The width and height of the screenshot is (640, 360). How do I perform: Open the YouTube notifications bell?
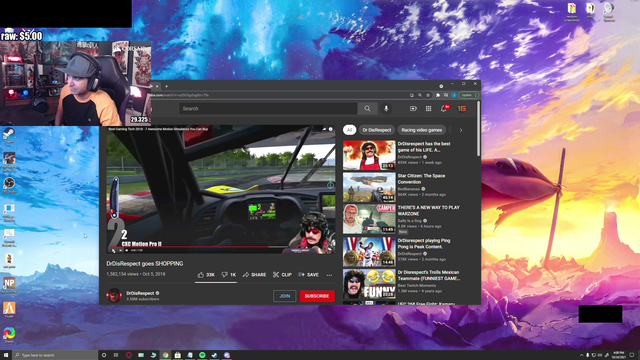tap(444, 109)
